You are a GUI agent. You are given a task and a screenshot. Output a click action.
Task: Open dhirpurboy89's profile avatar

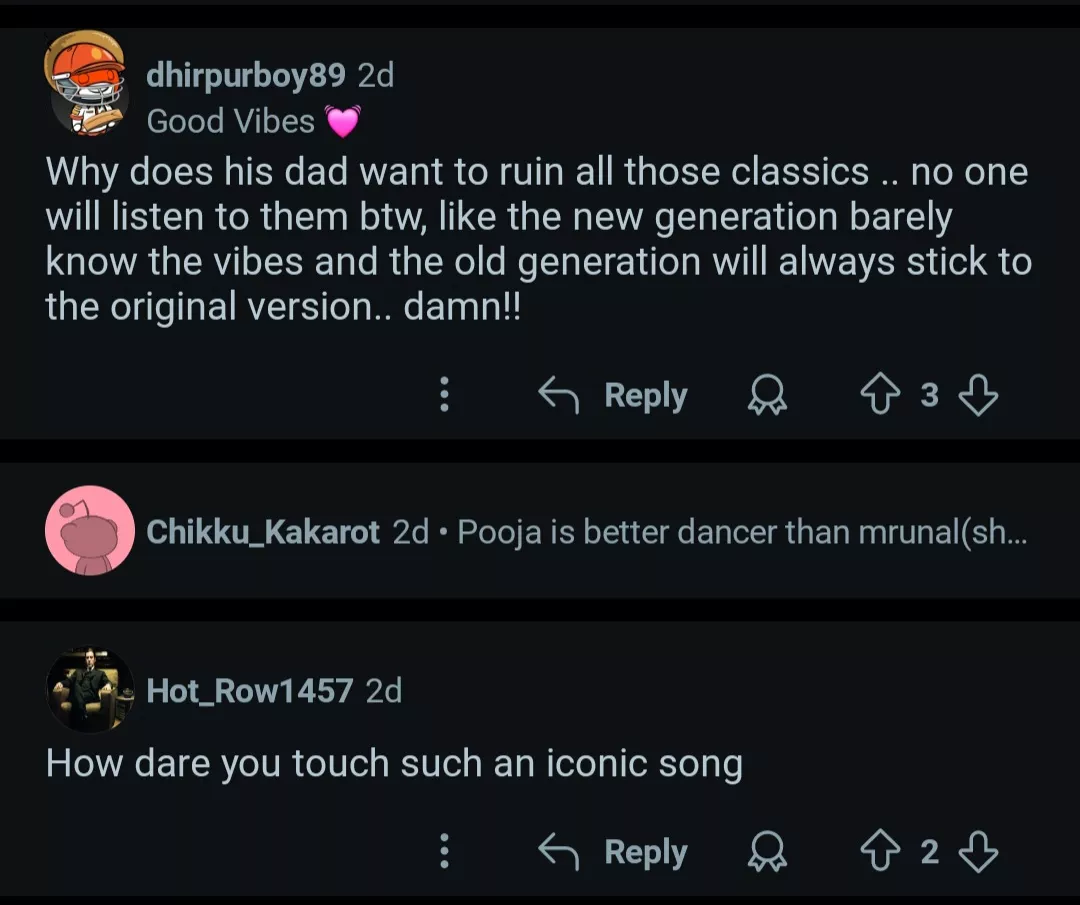tap(87, 83)
